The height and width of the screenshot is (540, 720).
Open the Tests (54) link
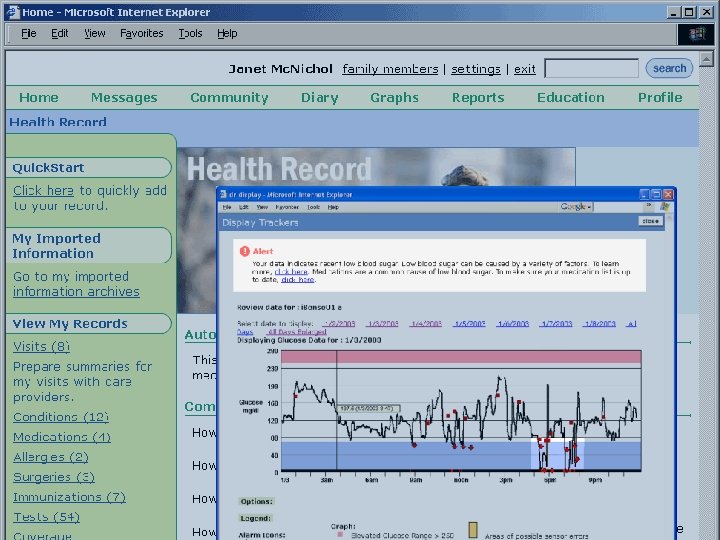pos(46,517)
